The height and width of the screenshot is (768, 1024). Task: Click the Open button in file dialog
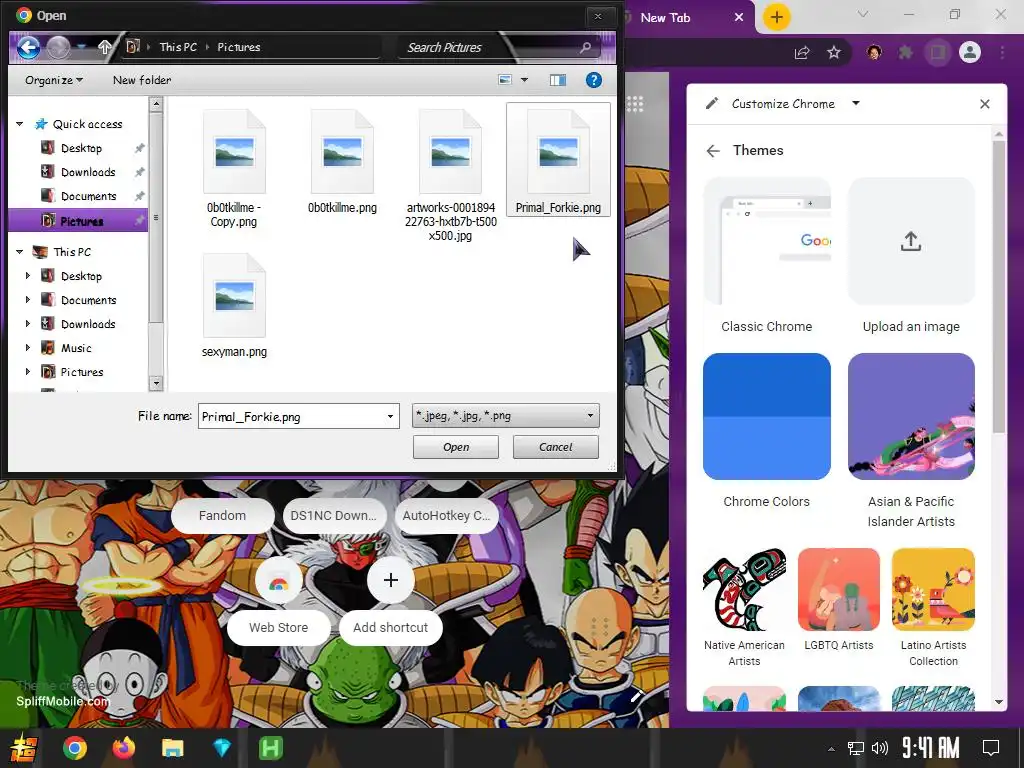point(456,447)
